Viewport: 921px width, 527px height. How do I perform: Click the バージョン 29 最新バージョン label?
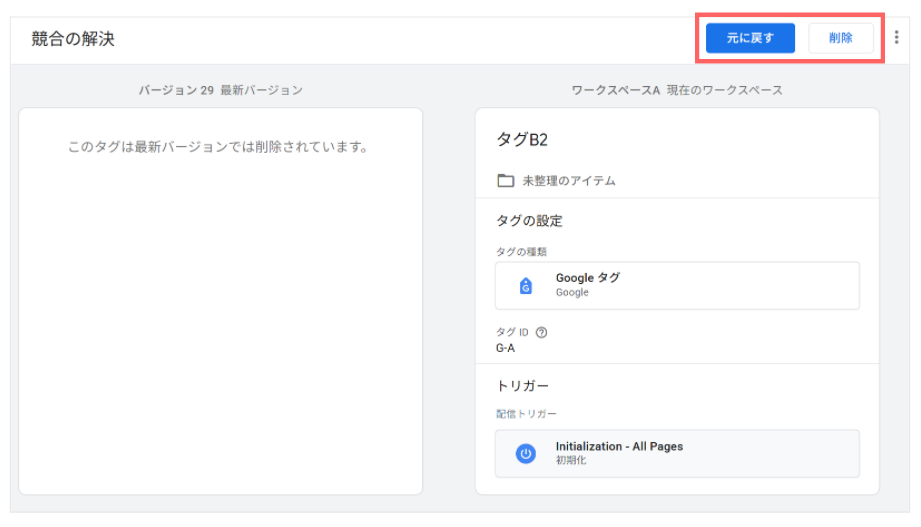point(221,90)
